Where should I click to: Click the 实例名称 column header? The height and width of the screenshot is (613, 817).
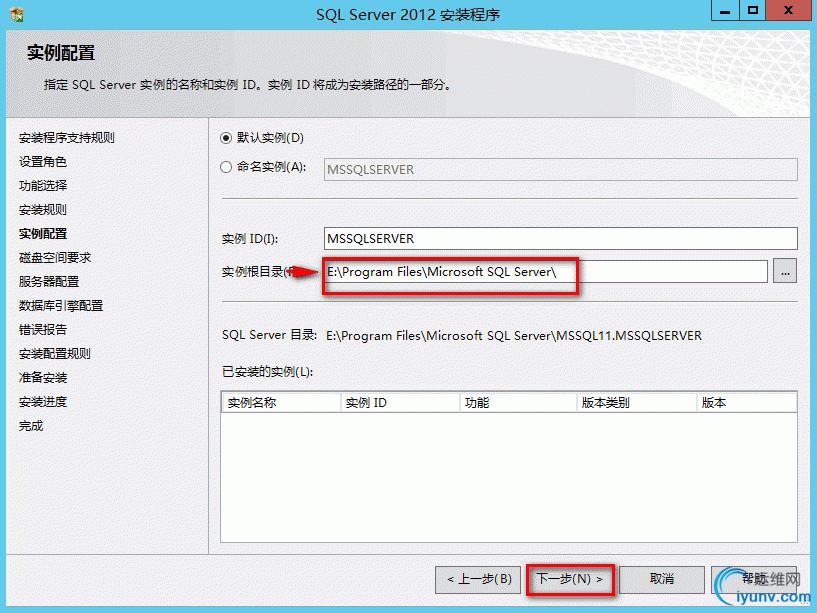[x=281, y=402]
